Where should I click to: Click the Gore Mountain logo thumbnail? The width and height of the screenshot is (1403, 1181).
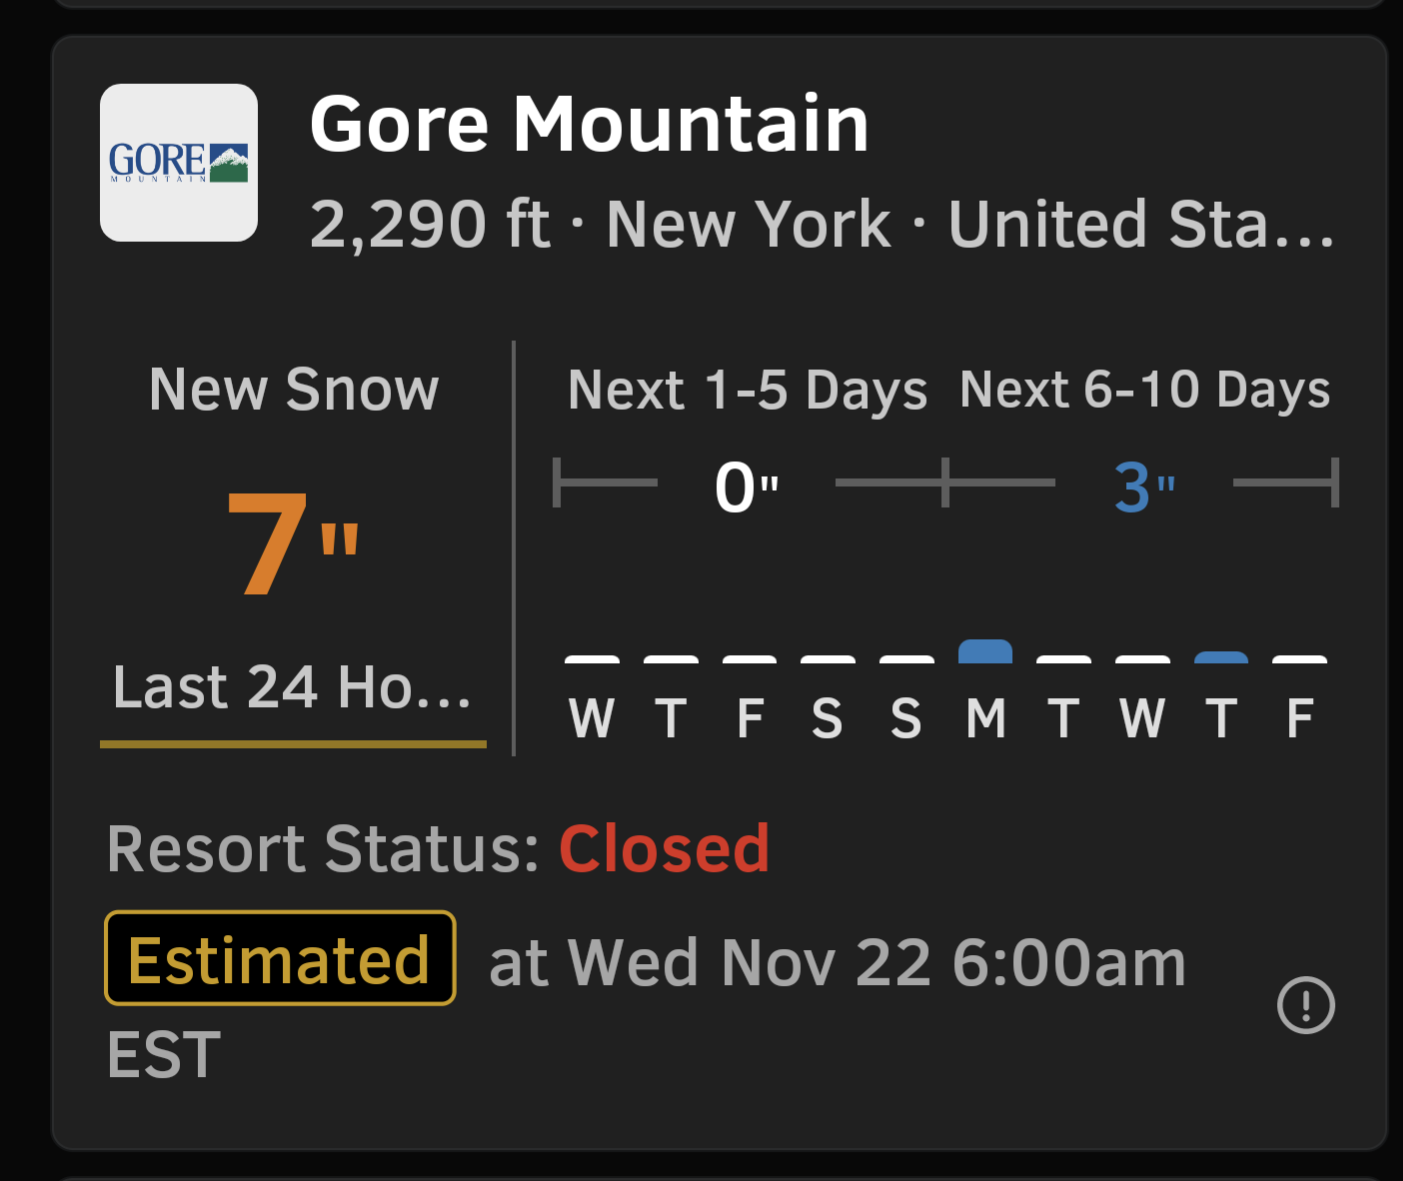pos(179,163)
